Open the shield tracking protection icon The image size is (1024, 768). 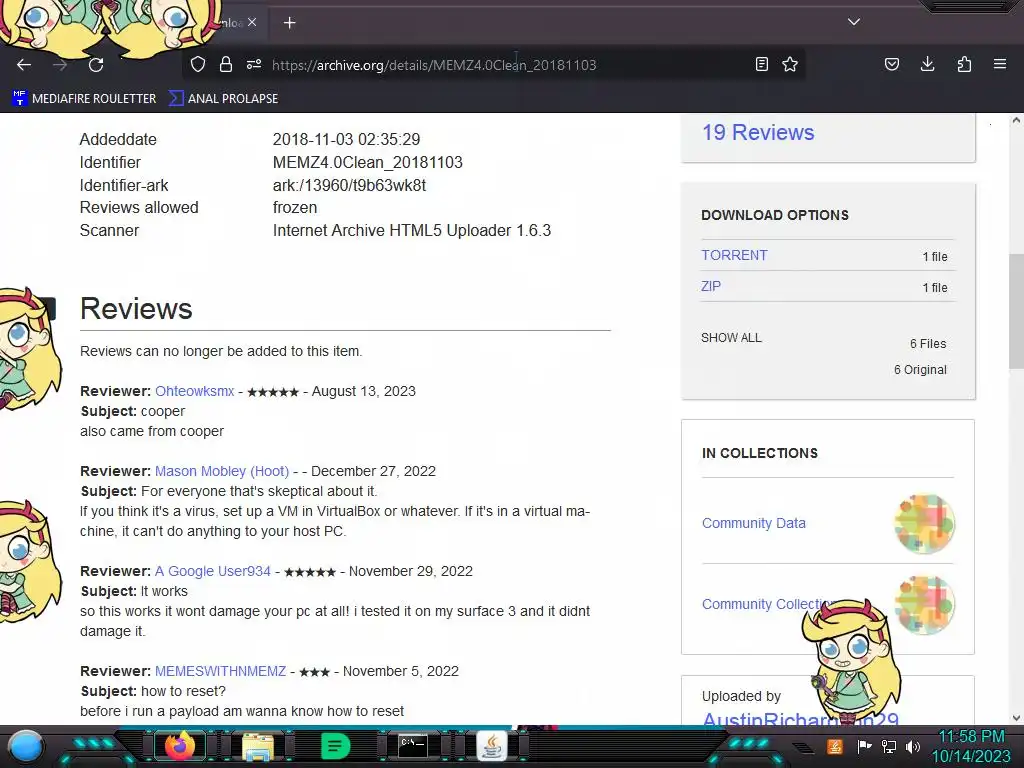click(198, 64)
